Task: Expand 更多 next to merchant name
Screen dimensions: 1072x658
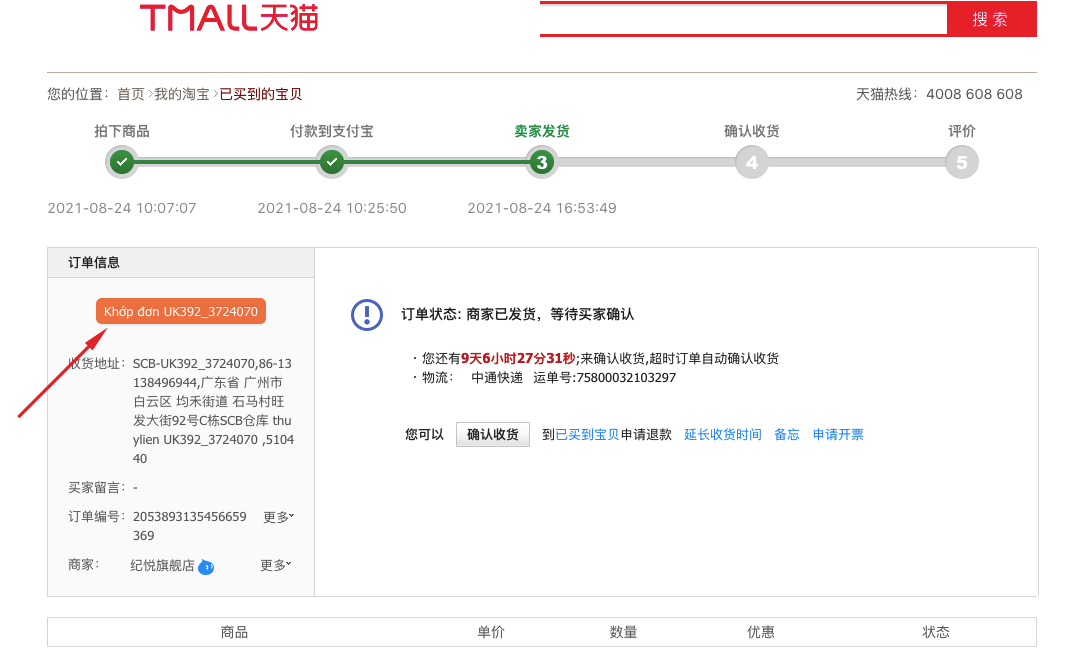Action: [x=276, y=565]
